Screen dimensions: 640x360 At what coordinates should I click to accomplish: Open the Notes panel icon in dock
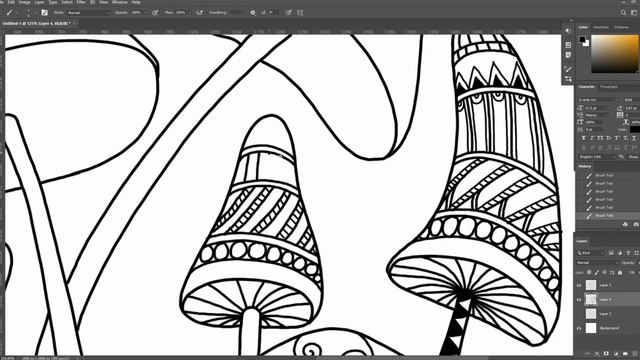tap(568, 55)
